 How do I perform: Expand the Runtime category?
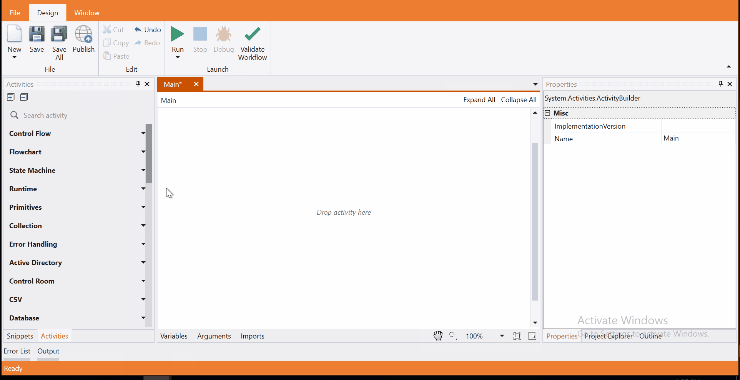[143, 189]
